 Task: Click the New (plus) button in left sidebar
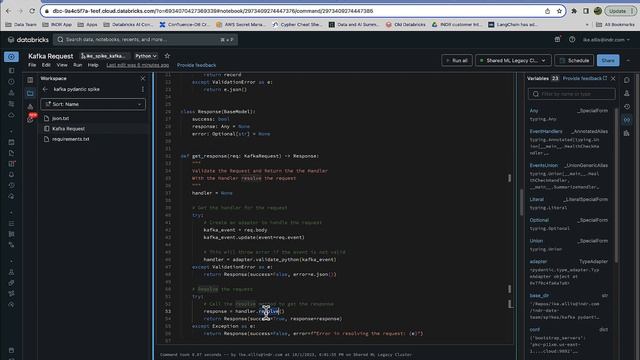click(x=11, y=57)
